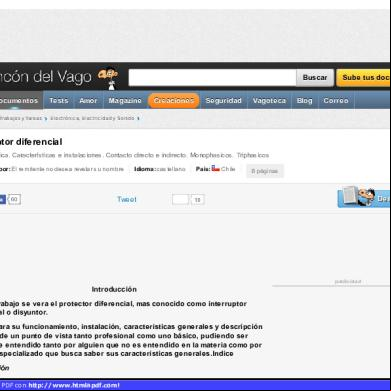Click the Tweet link

click(x=127, y=199)
